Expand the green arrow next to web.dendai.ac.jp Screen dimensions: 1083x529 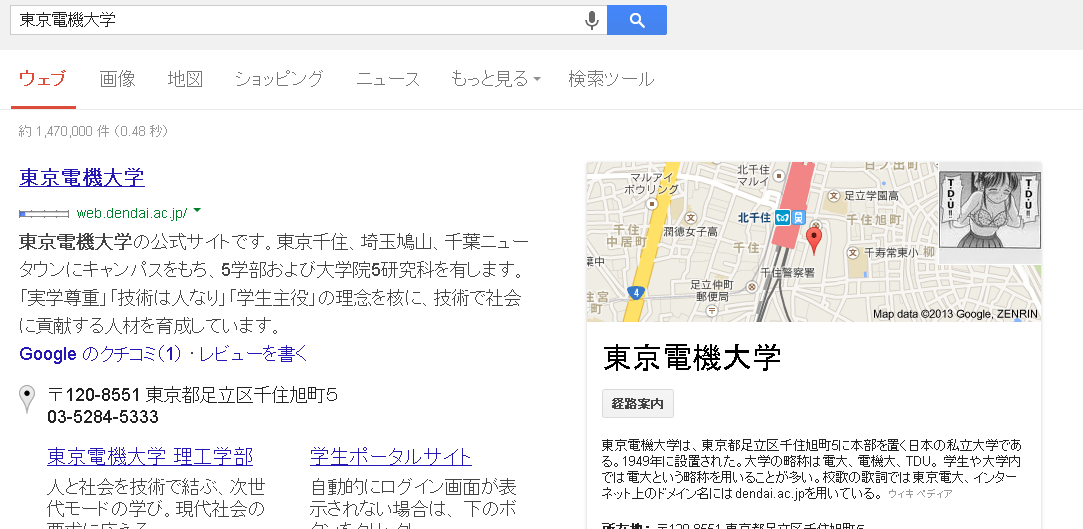tap(197, 210)
